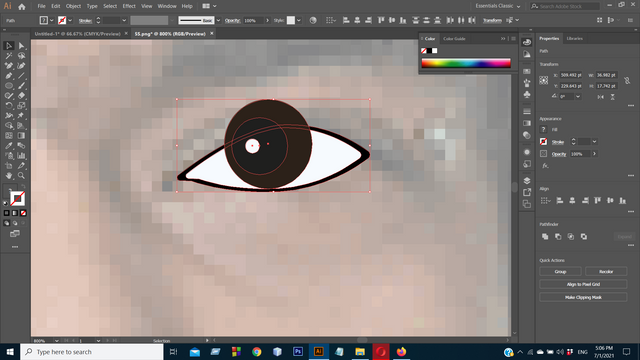Select the Scale tool
The width and height of the screenshot is (640, 360).
[x=21, y=106]
